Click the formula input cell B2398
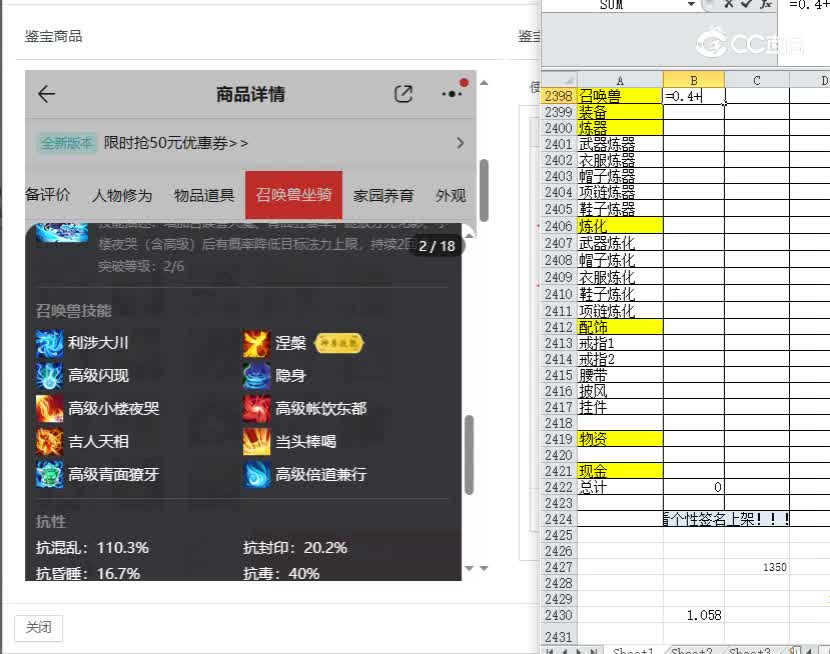Image resolution: width=830 pixels, height=654 pixels. 694,96
